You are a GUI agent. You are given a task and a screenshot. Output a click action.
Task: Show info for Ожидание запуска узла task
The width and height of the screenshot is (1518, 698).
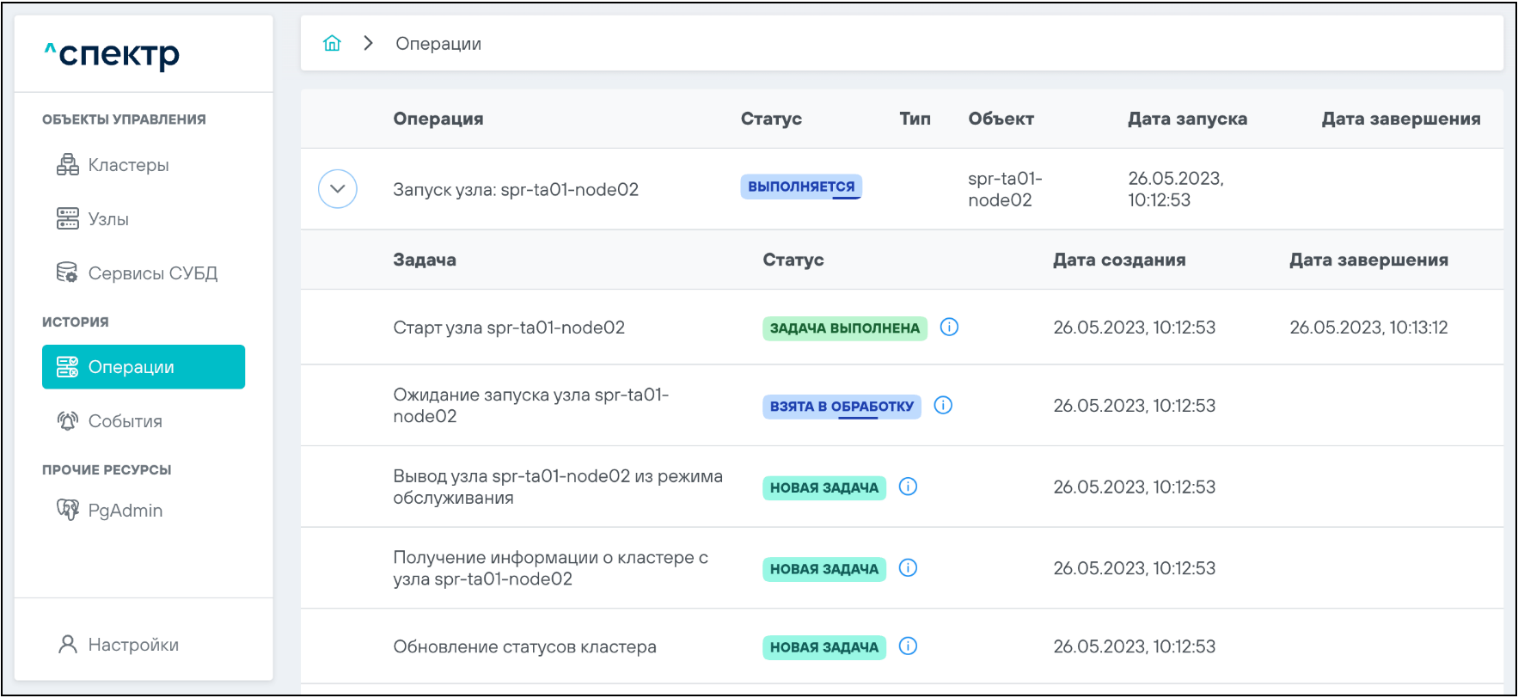(x=943, y=406)
